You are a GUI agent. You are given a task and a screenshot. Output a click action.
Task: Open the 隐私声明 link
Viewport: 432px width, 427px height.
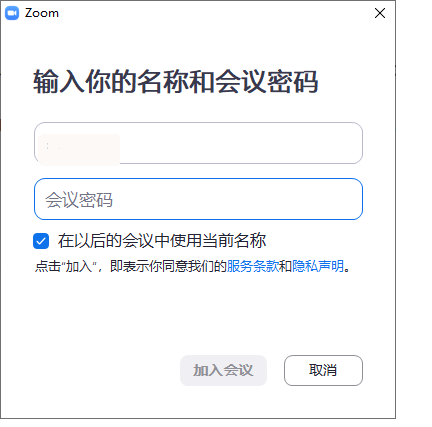tap(318, 266)
